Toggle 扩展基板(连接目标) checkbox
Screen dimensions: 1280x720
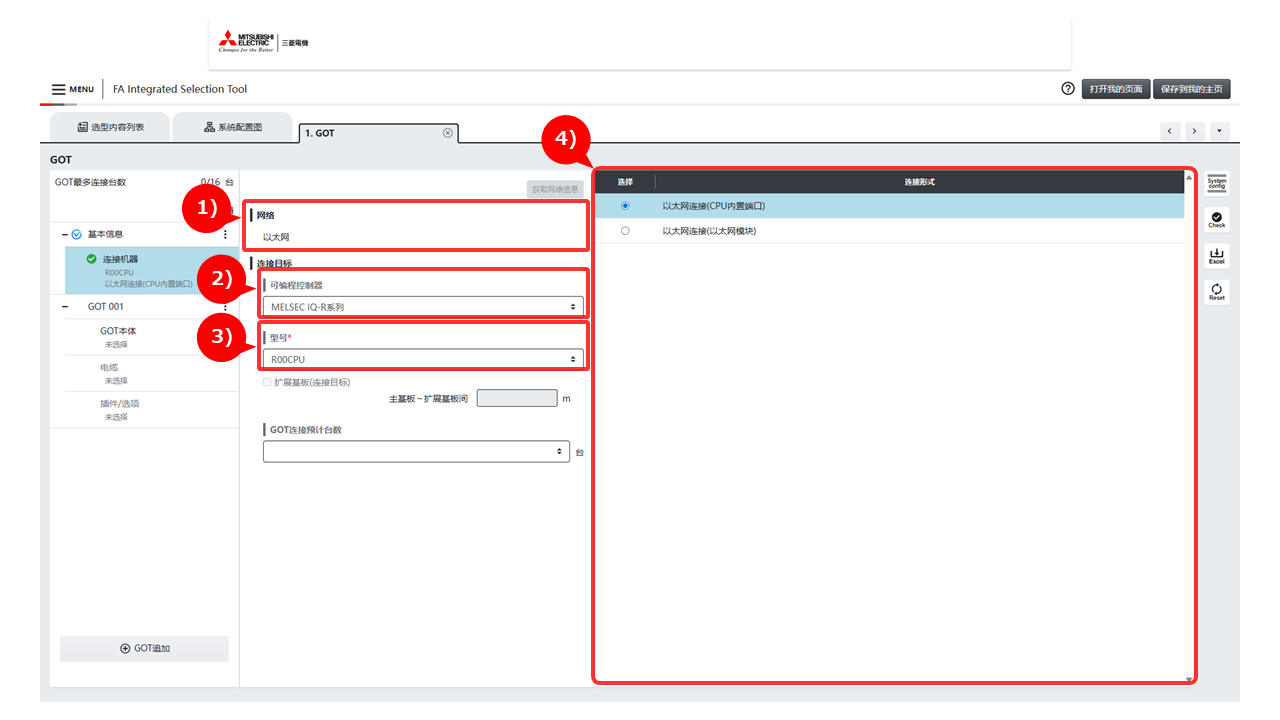pyautogui.click(x=267, y=382)
